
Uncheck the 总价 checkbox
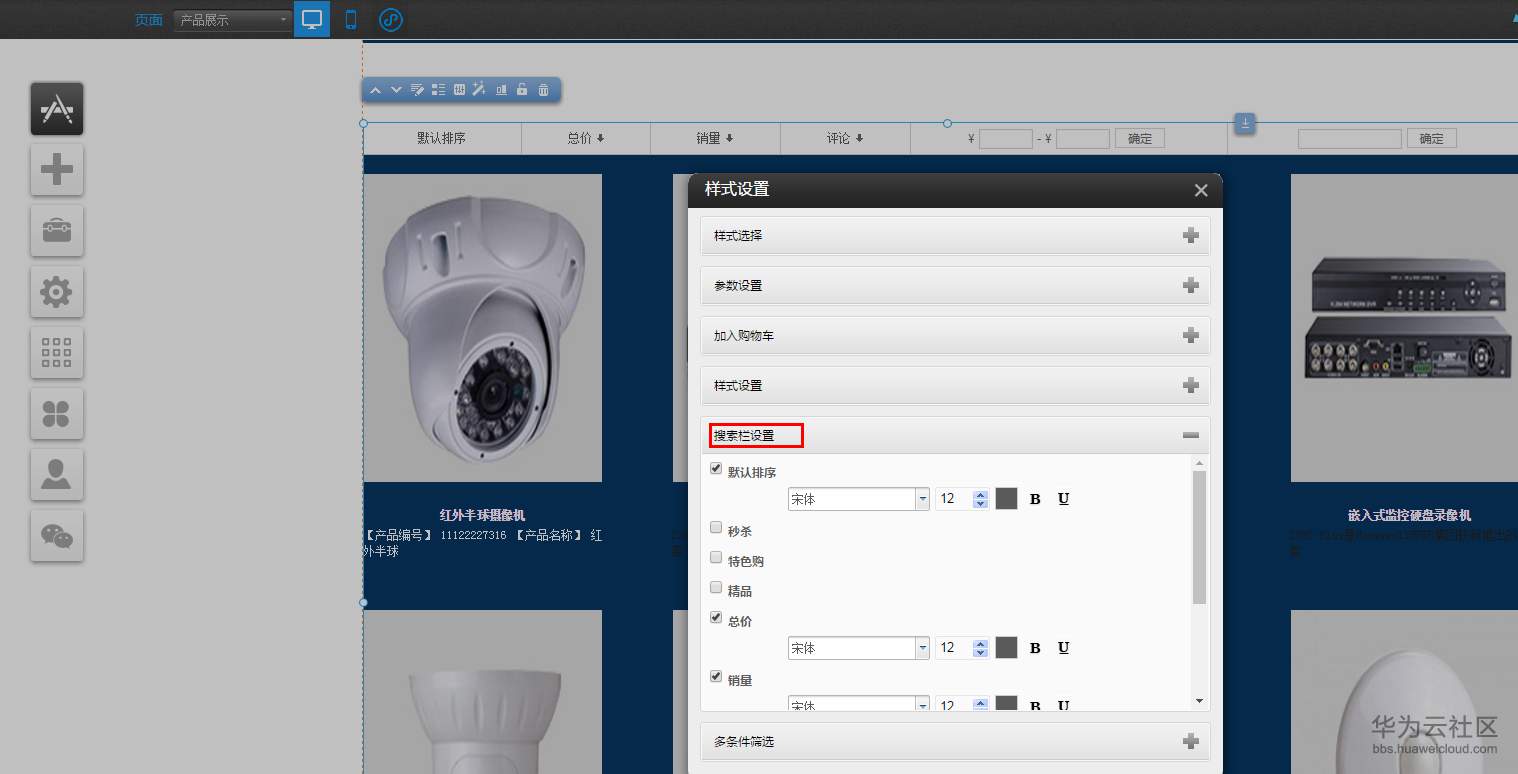point(716,617)
